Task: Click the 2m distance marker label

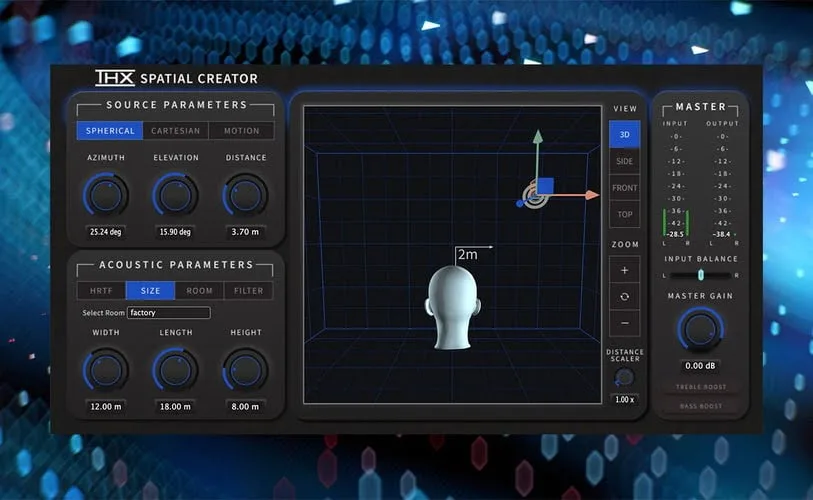Action: (467, 255)
